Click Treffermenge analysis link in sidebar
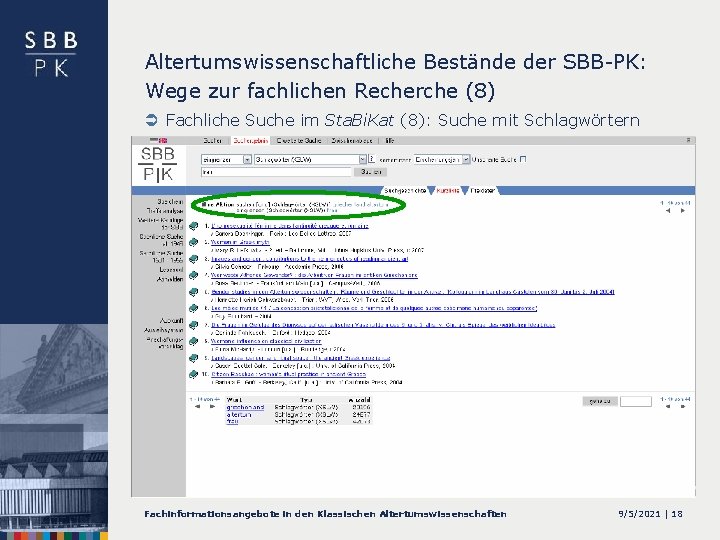 [164, 211]
